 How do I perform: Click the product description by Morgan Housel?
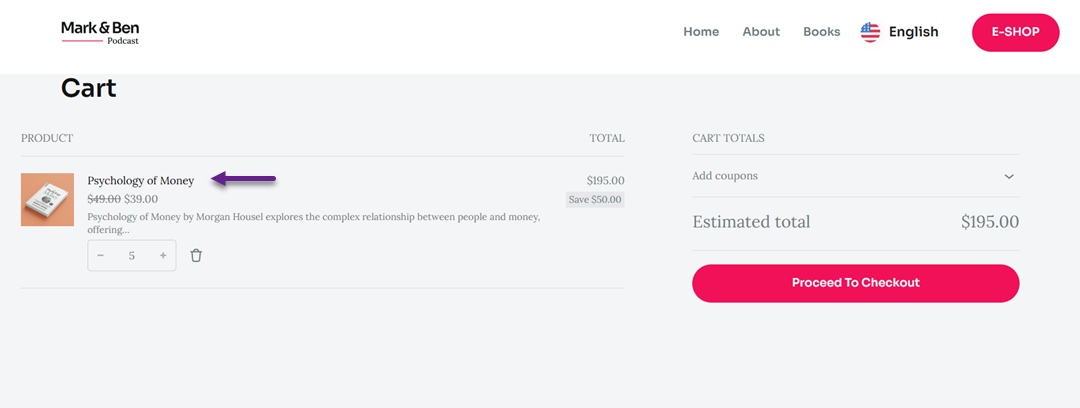coord(313,223)
